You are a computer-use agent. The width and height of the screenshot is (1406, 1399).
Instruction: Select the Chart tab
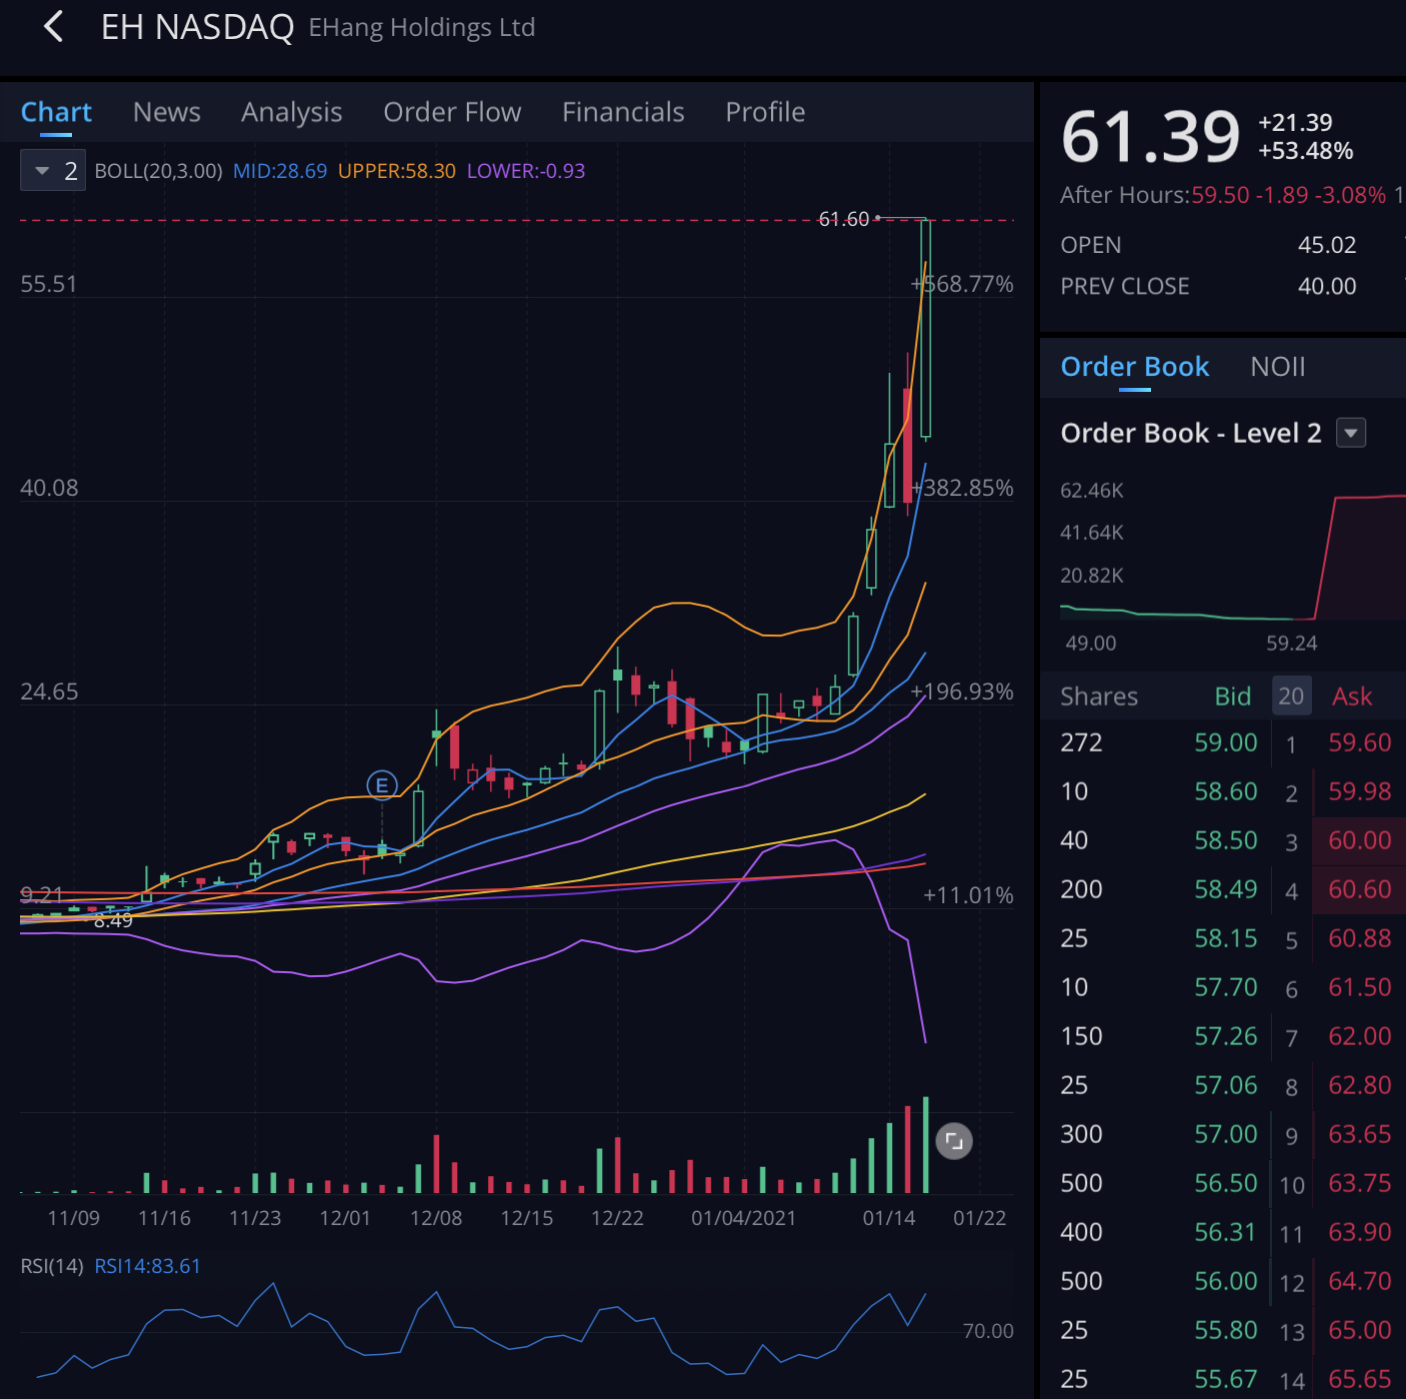coord(56,112)
